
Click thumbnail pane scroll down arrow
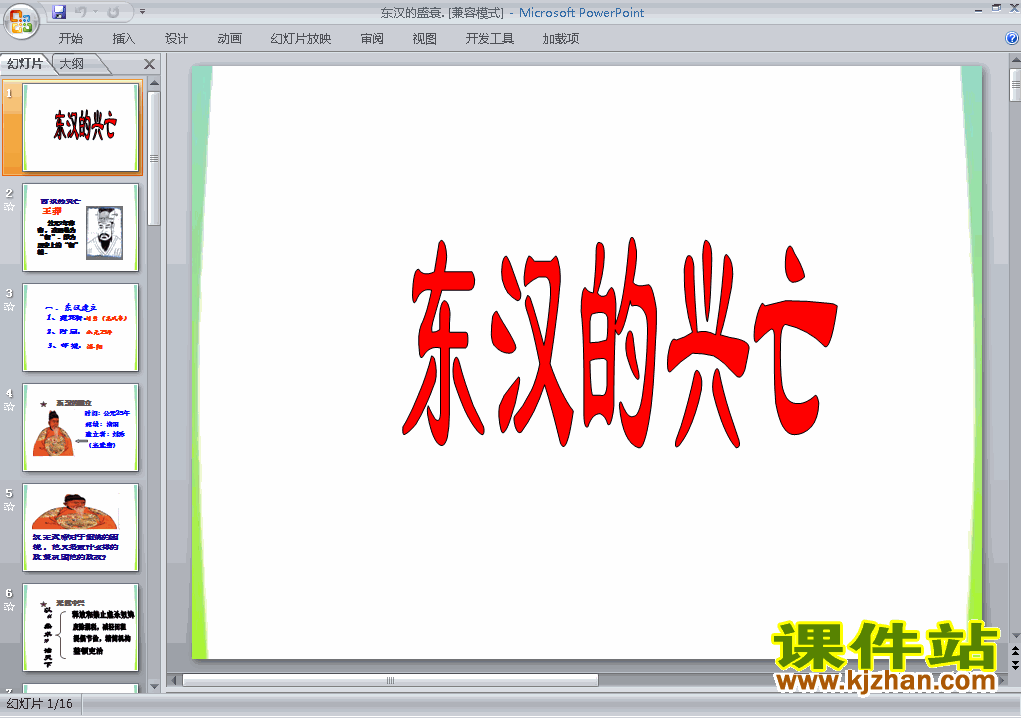154,686
